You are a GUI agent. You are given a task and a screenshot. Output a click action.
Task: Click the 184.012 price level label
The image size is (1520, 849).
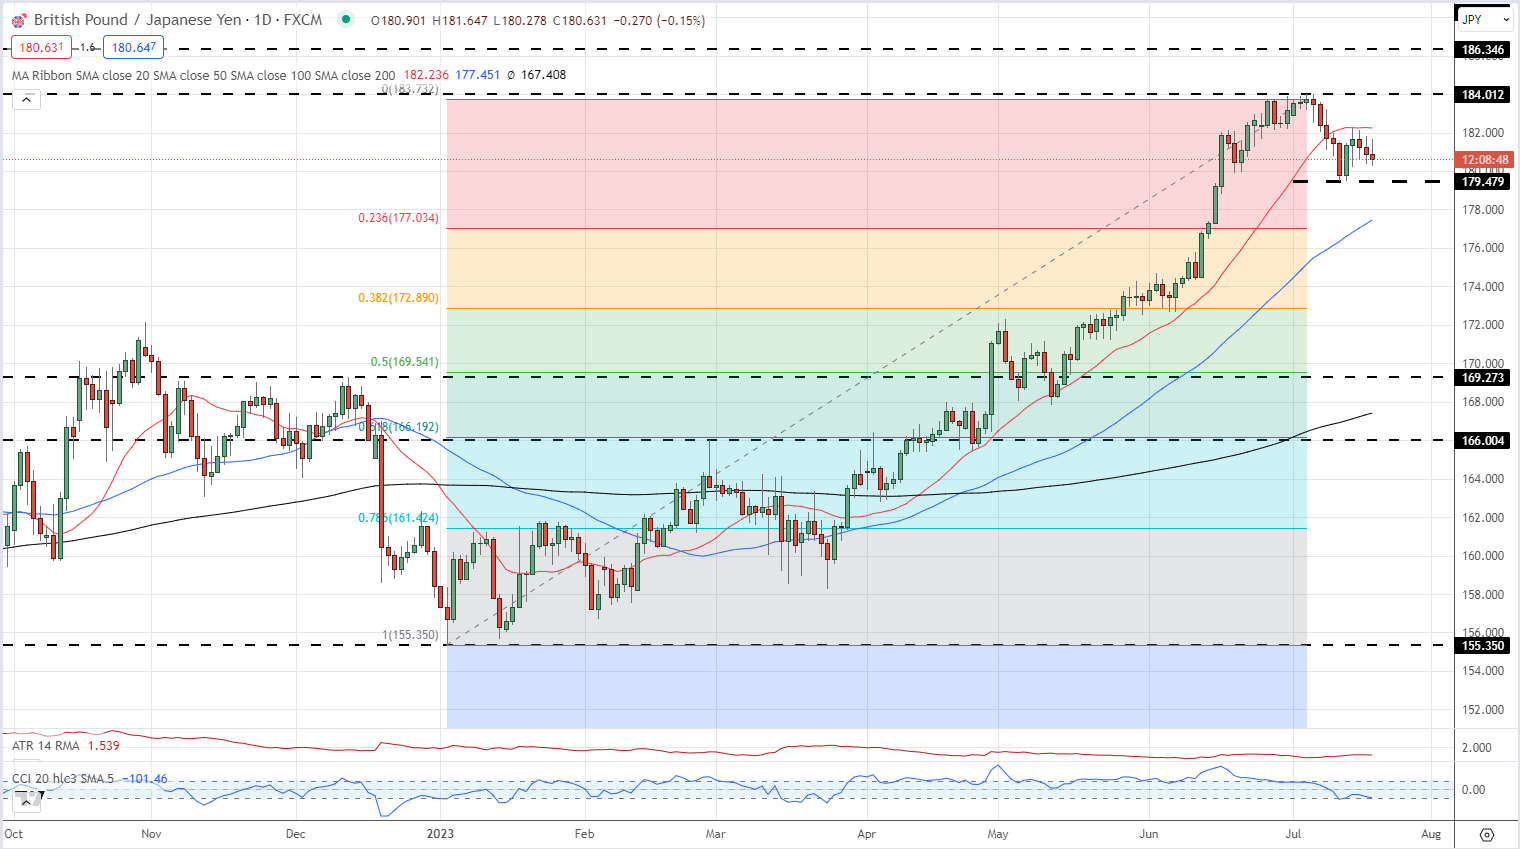(1483, 95)
